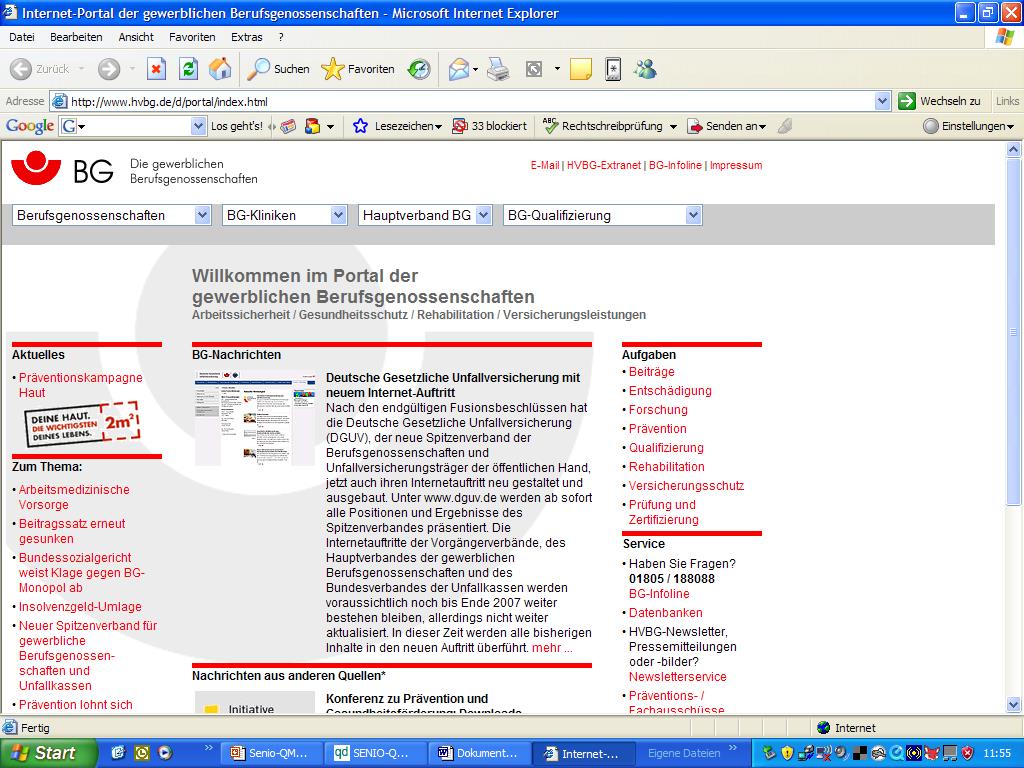Viewport: 1024px width, 768px height.
Task: Click the Google logo in the toolbar
Action: [x=30, y=126]
